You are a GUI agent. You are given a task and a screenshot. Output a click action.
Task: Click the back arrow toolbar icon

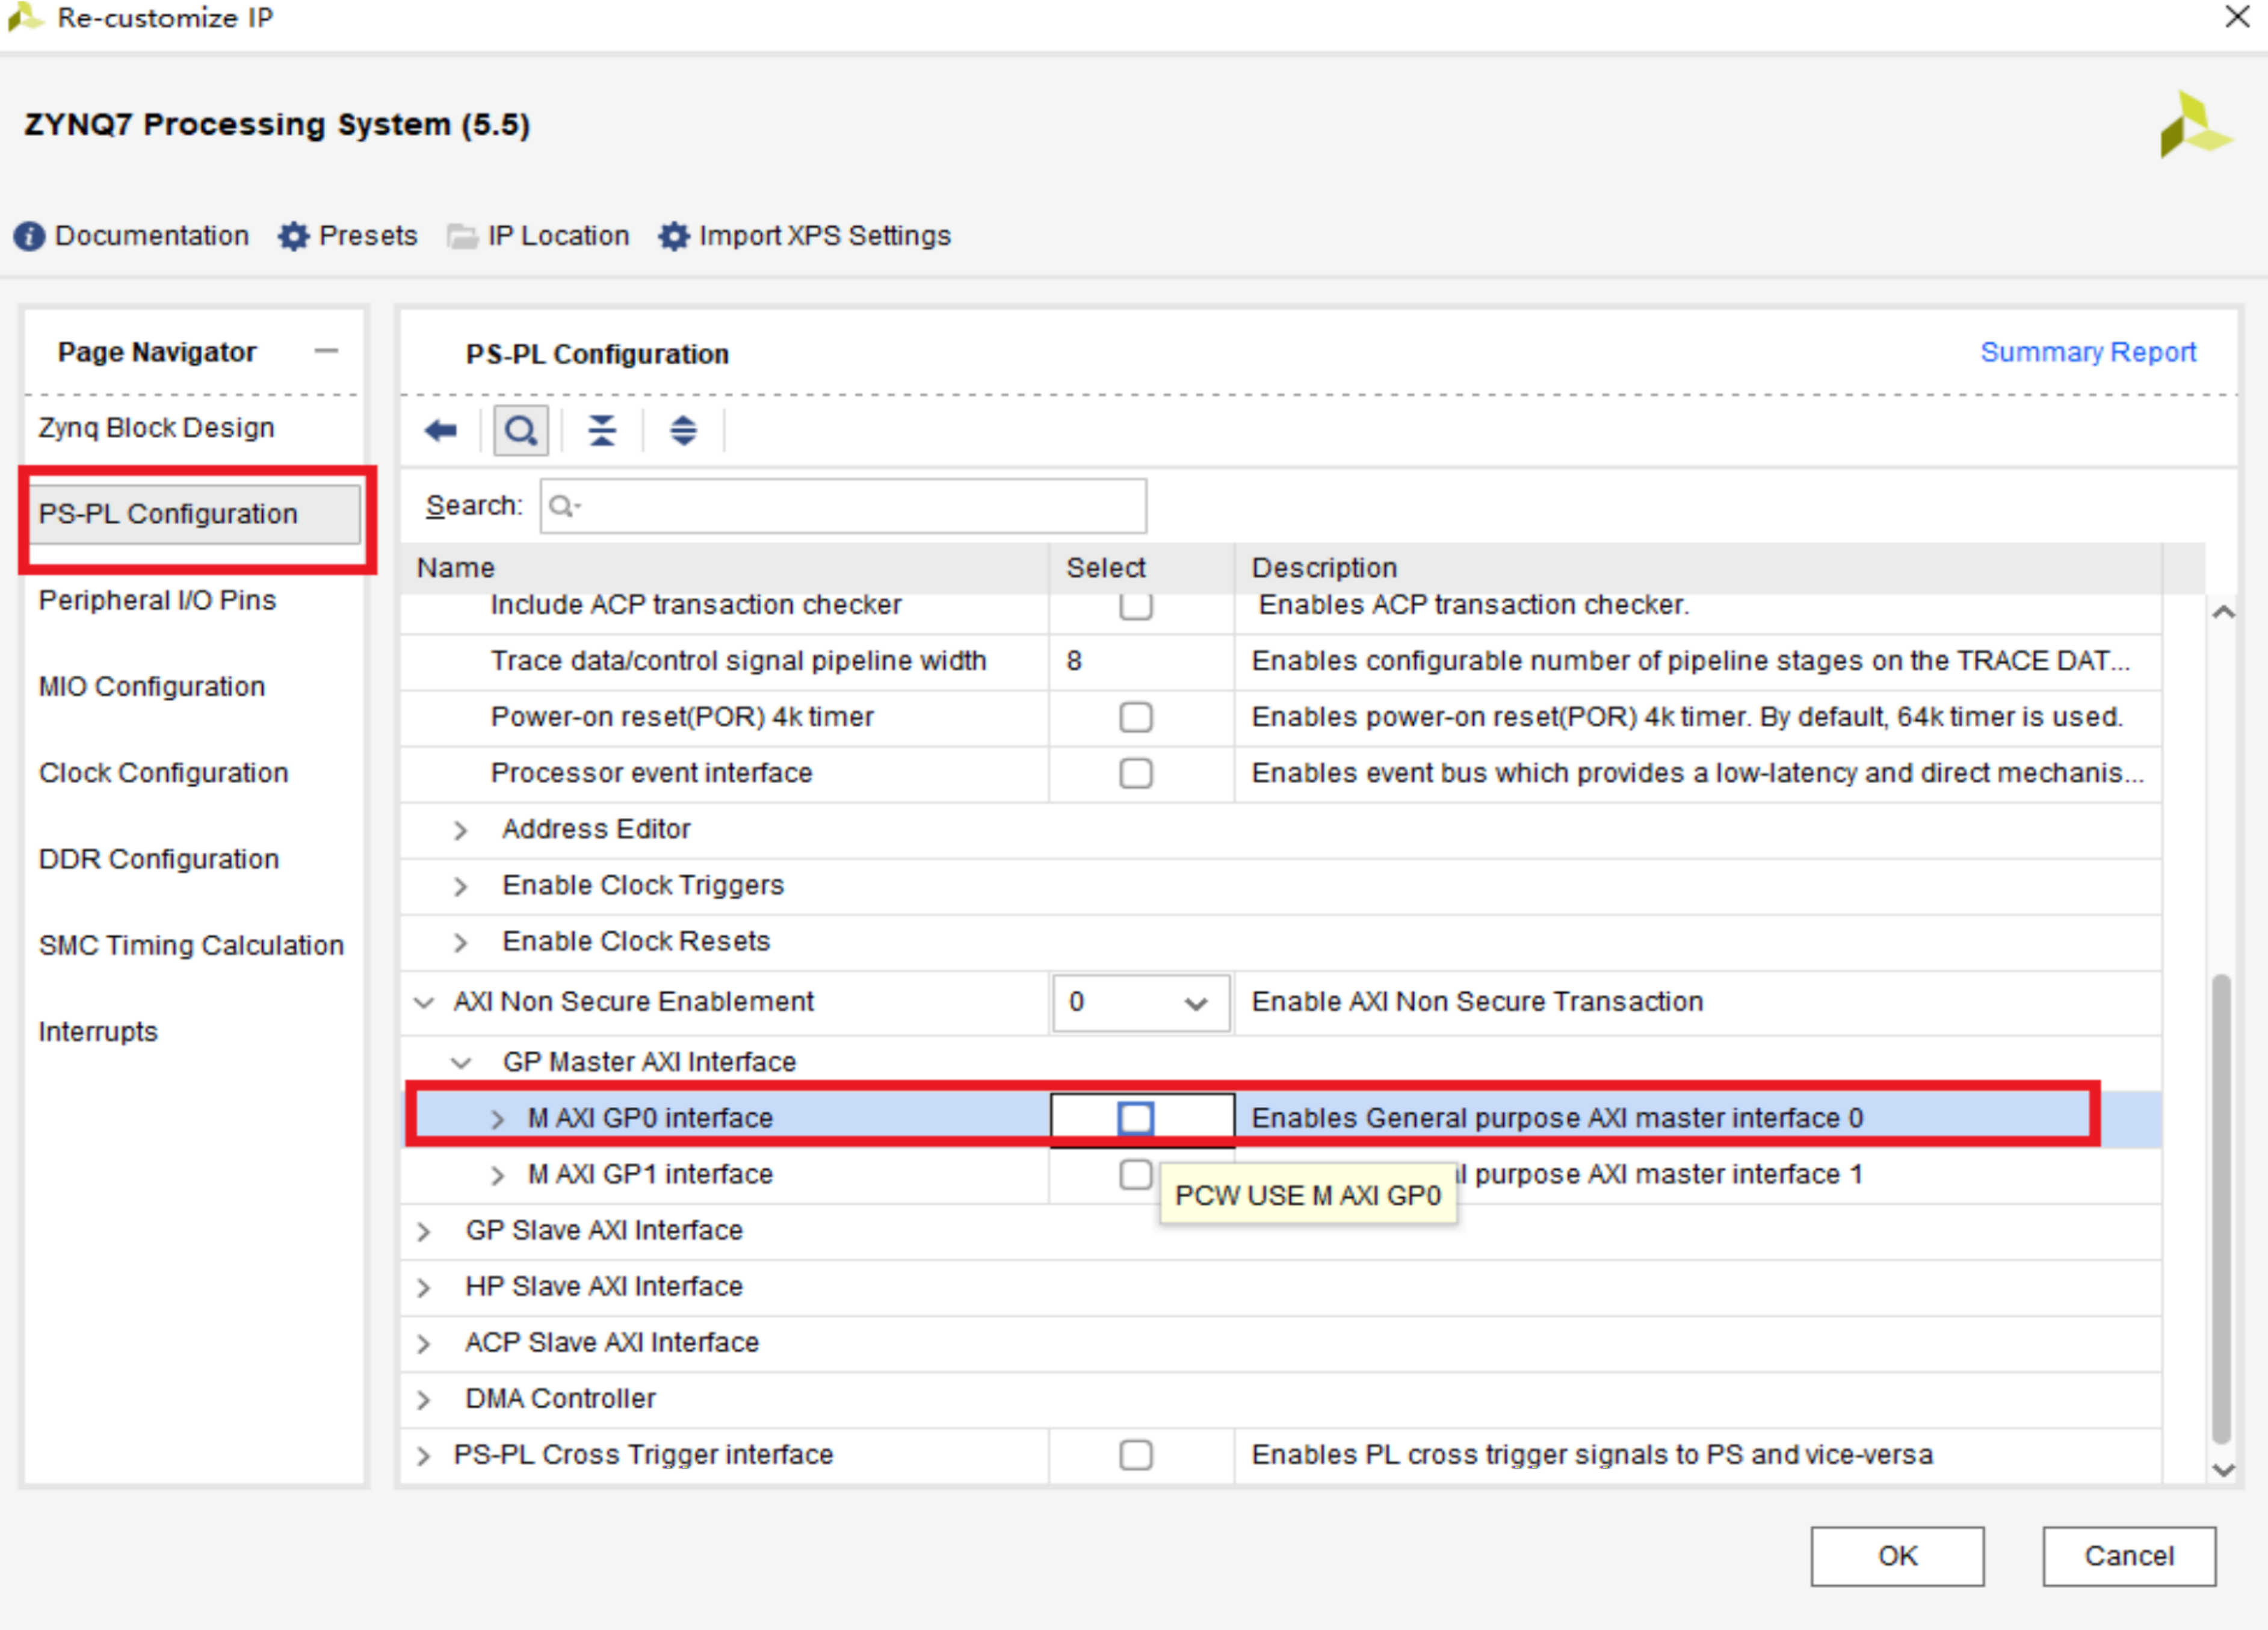tap(440, 431)
